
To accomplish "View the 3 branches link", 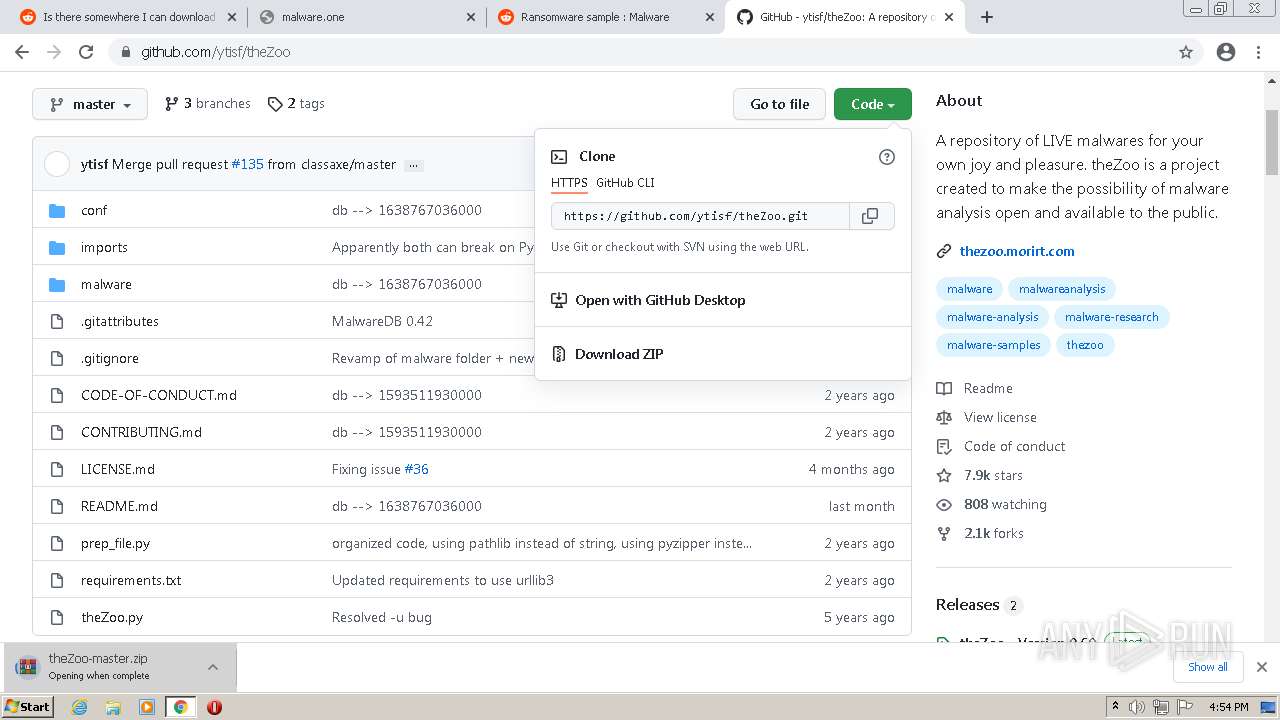I will point(208,104).
